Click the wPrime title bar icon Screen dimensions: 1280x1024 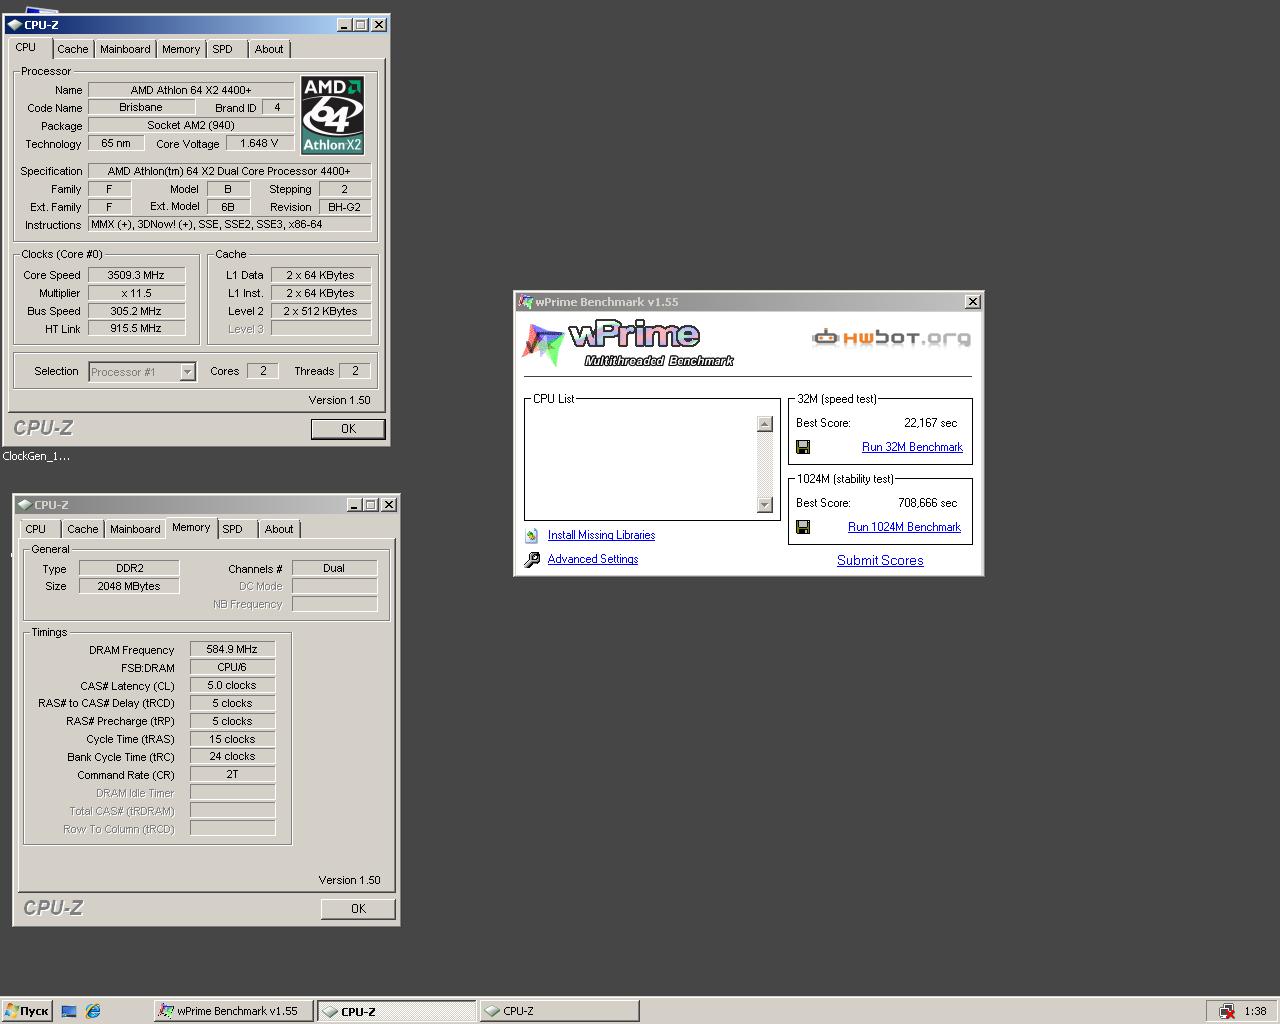525,302
